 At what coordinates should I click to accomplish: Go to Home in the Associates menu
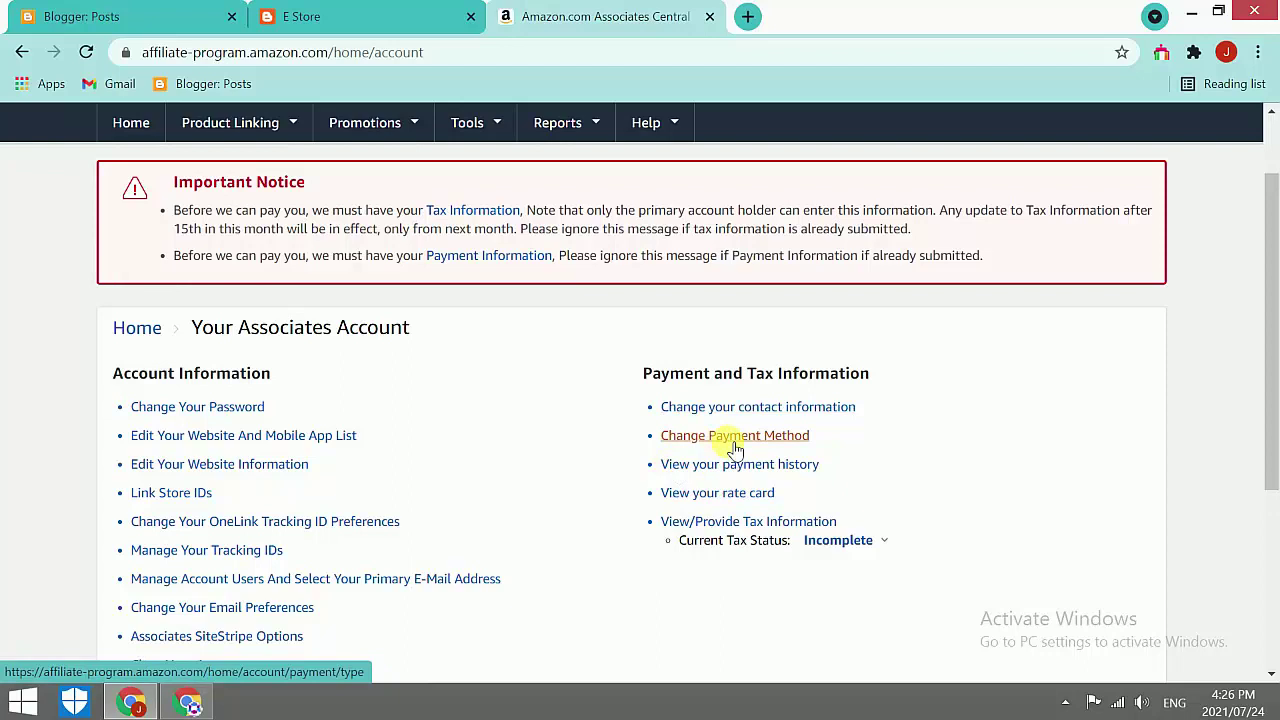pos(131,122)
